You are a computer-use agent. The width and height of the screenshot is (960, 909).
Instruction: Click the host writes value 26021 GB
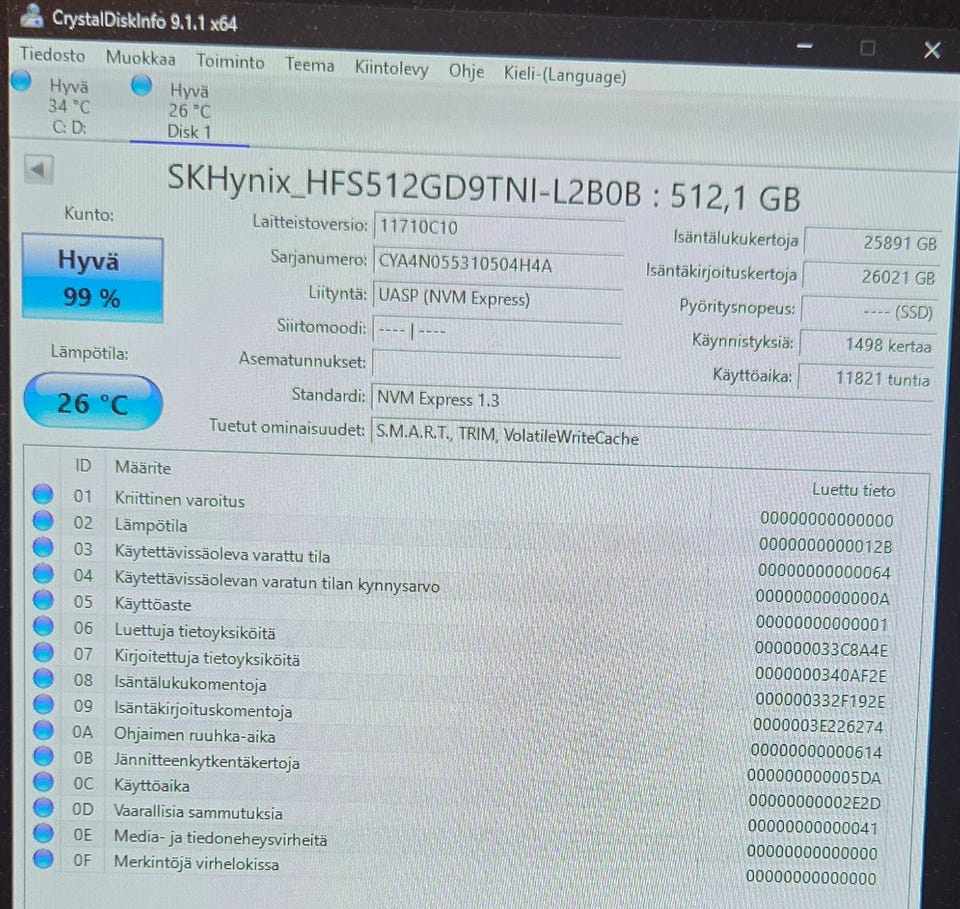pyautogui.click(x=871, y=277)
